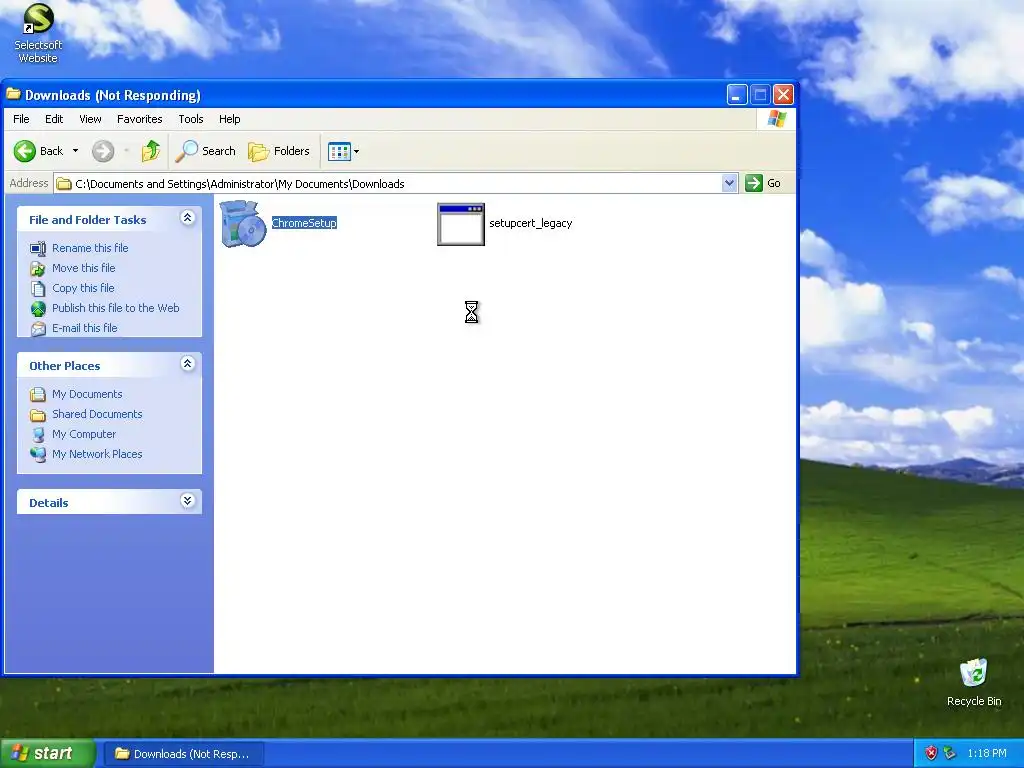Expand the Details panel
This screenshot has height=768, width=1024.
tap(187, 501)
